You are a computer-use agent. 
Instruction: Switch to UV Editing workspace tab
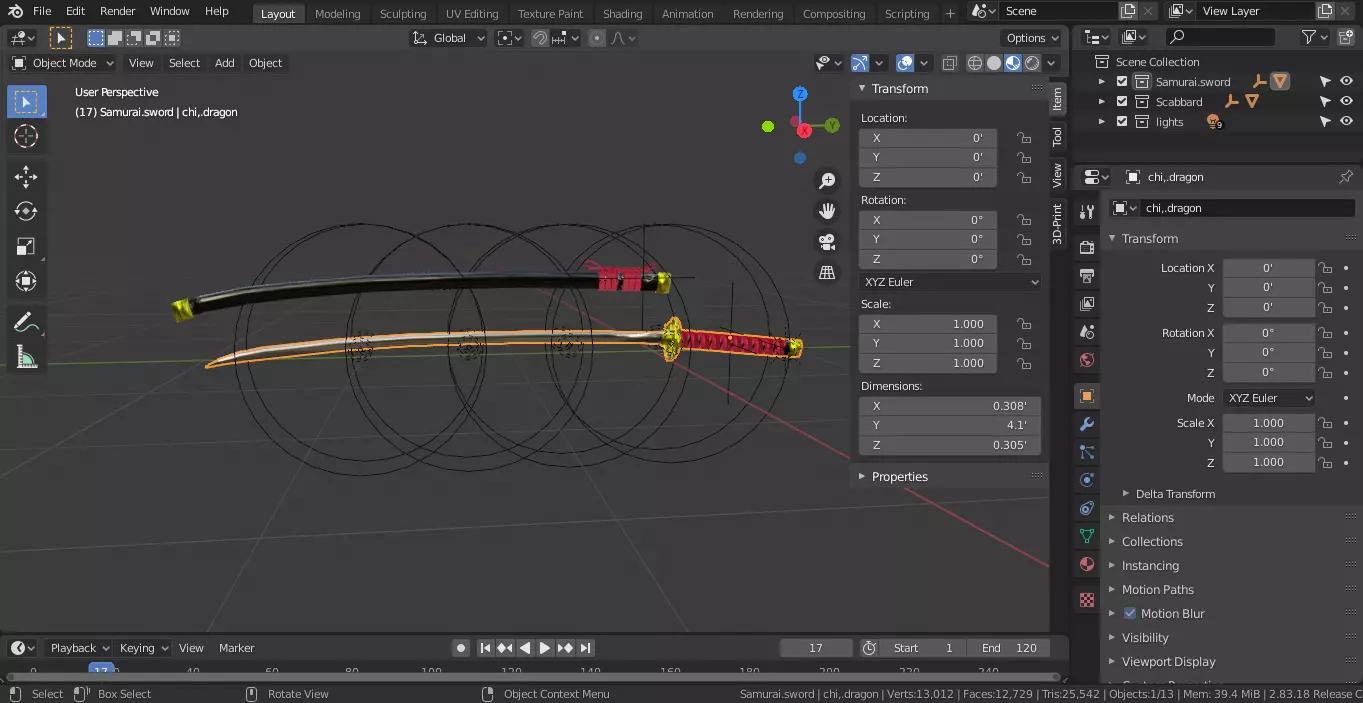pyautogui.click(x=472, y=14)
